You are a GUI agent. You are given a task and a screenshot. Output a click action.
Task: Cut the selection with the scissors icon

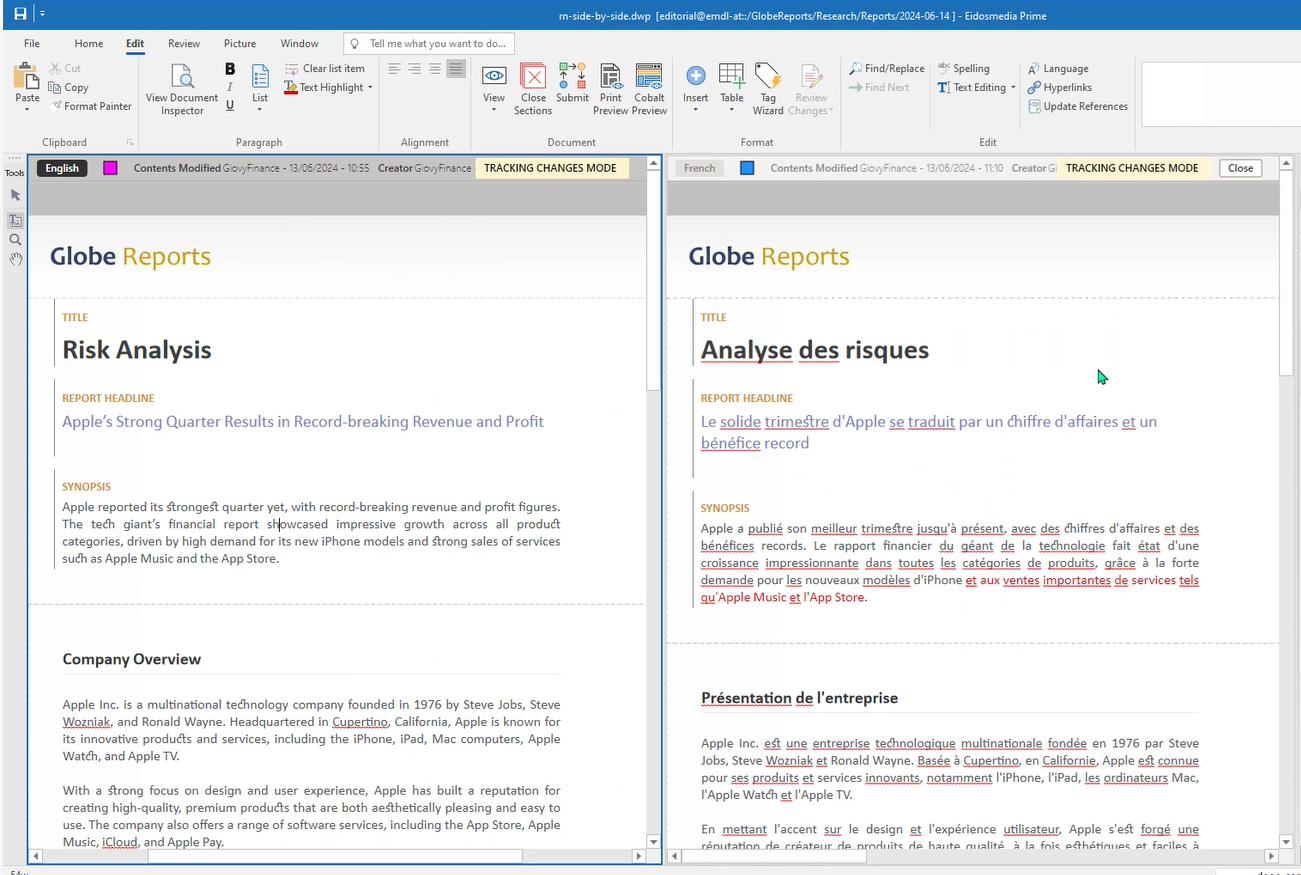[x=65, y=68]
